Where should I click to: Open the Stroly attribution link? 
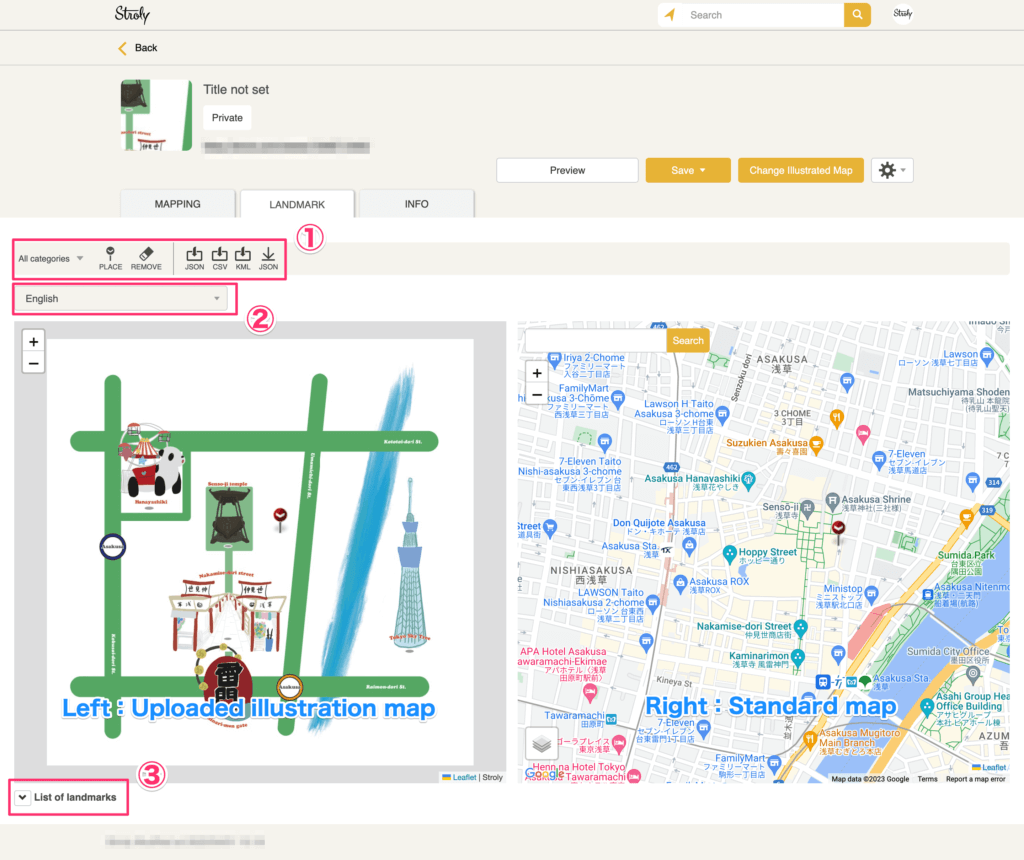tap(492, 777)
